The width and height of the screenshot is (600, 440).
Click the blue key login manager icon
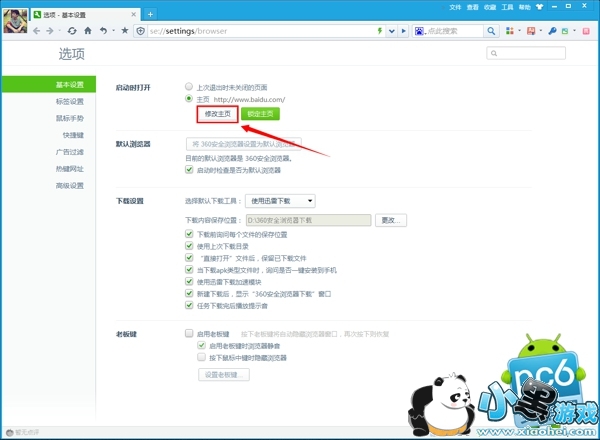click(x=552, y=31)
